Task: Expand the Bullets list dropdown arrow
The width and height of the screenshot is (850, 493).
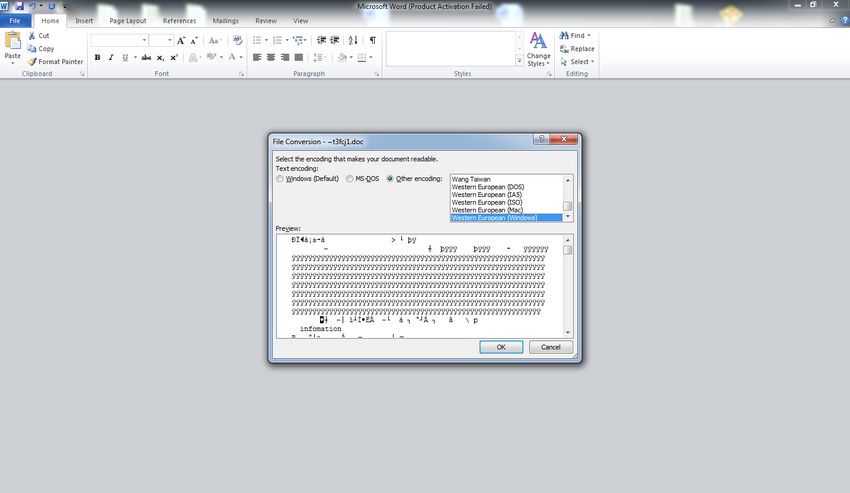Action: point(266,40)
